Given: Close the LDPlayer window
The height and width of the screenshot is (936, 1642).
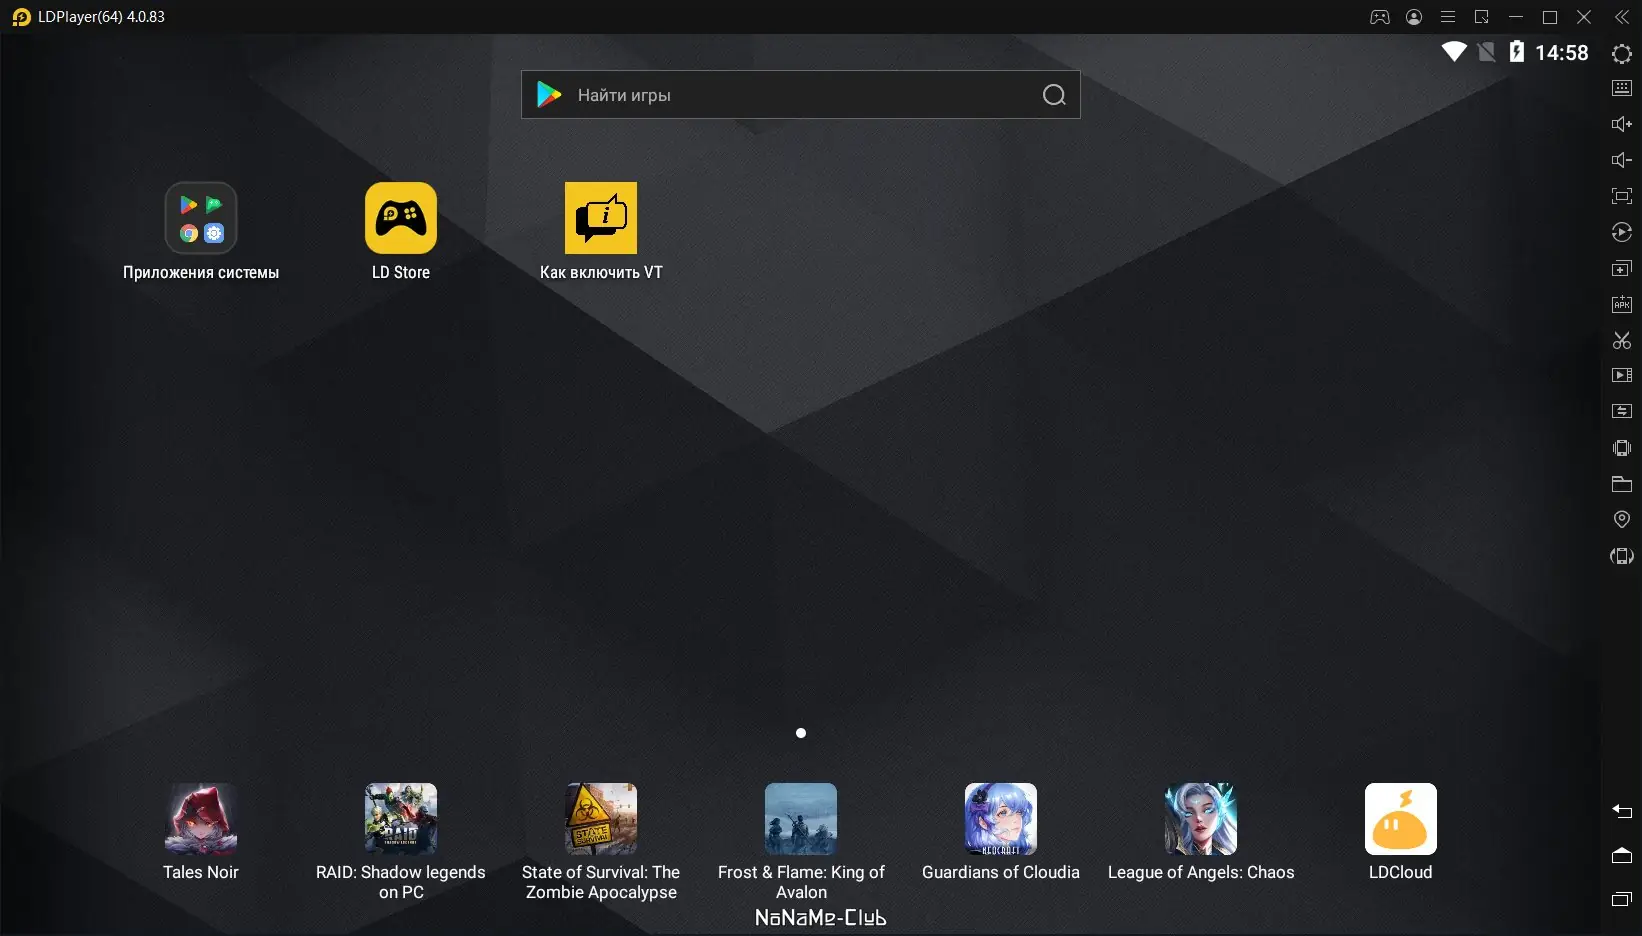Looking at the screenshot, I should coord(1584,17).
